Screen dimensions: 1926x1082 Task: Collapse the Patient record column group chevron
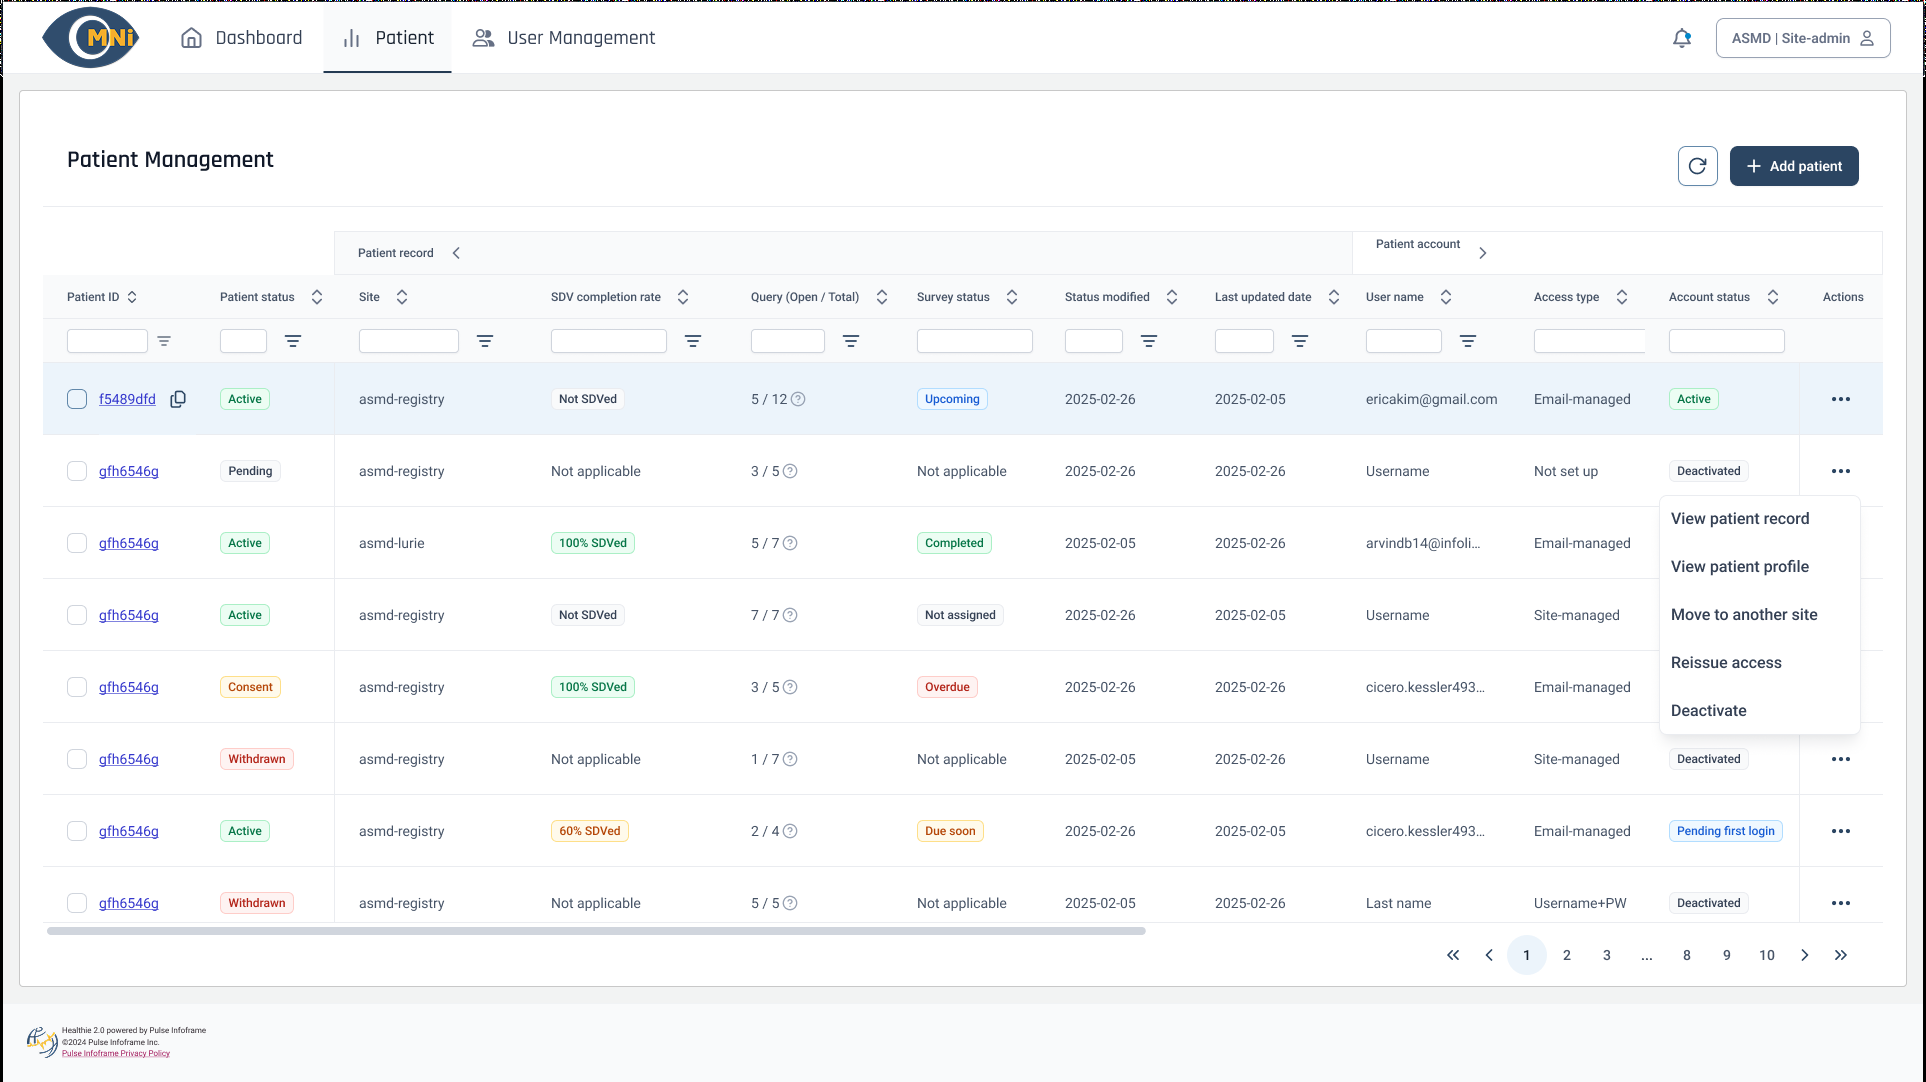[x=456, y=253]
